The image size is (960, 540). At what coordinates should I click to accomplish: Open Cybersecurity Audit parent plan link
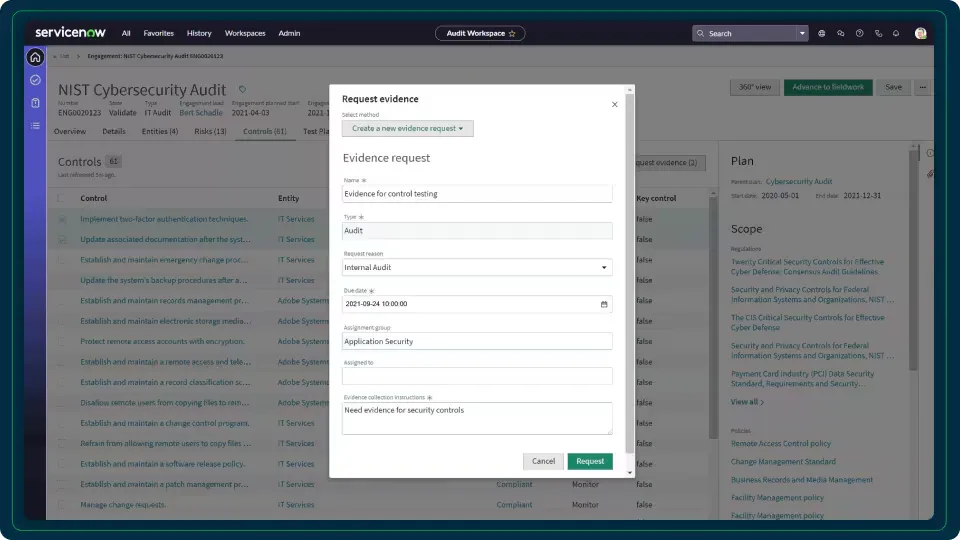click(x=798, y=181)
